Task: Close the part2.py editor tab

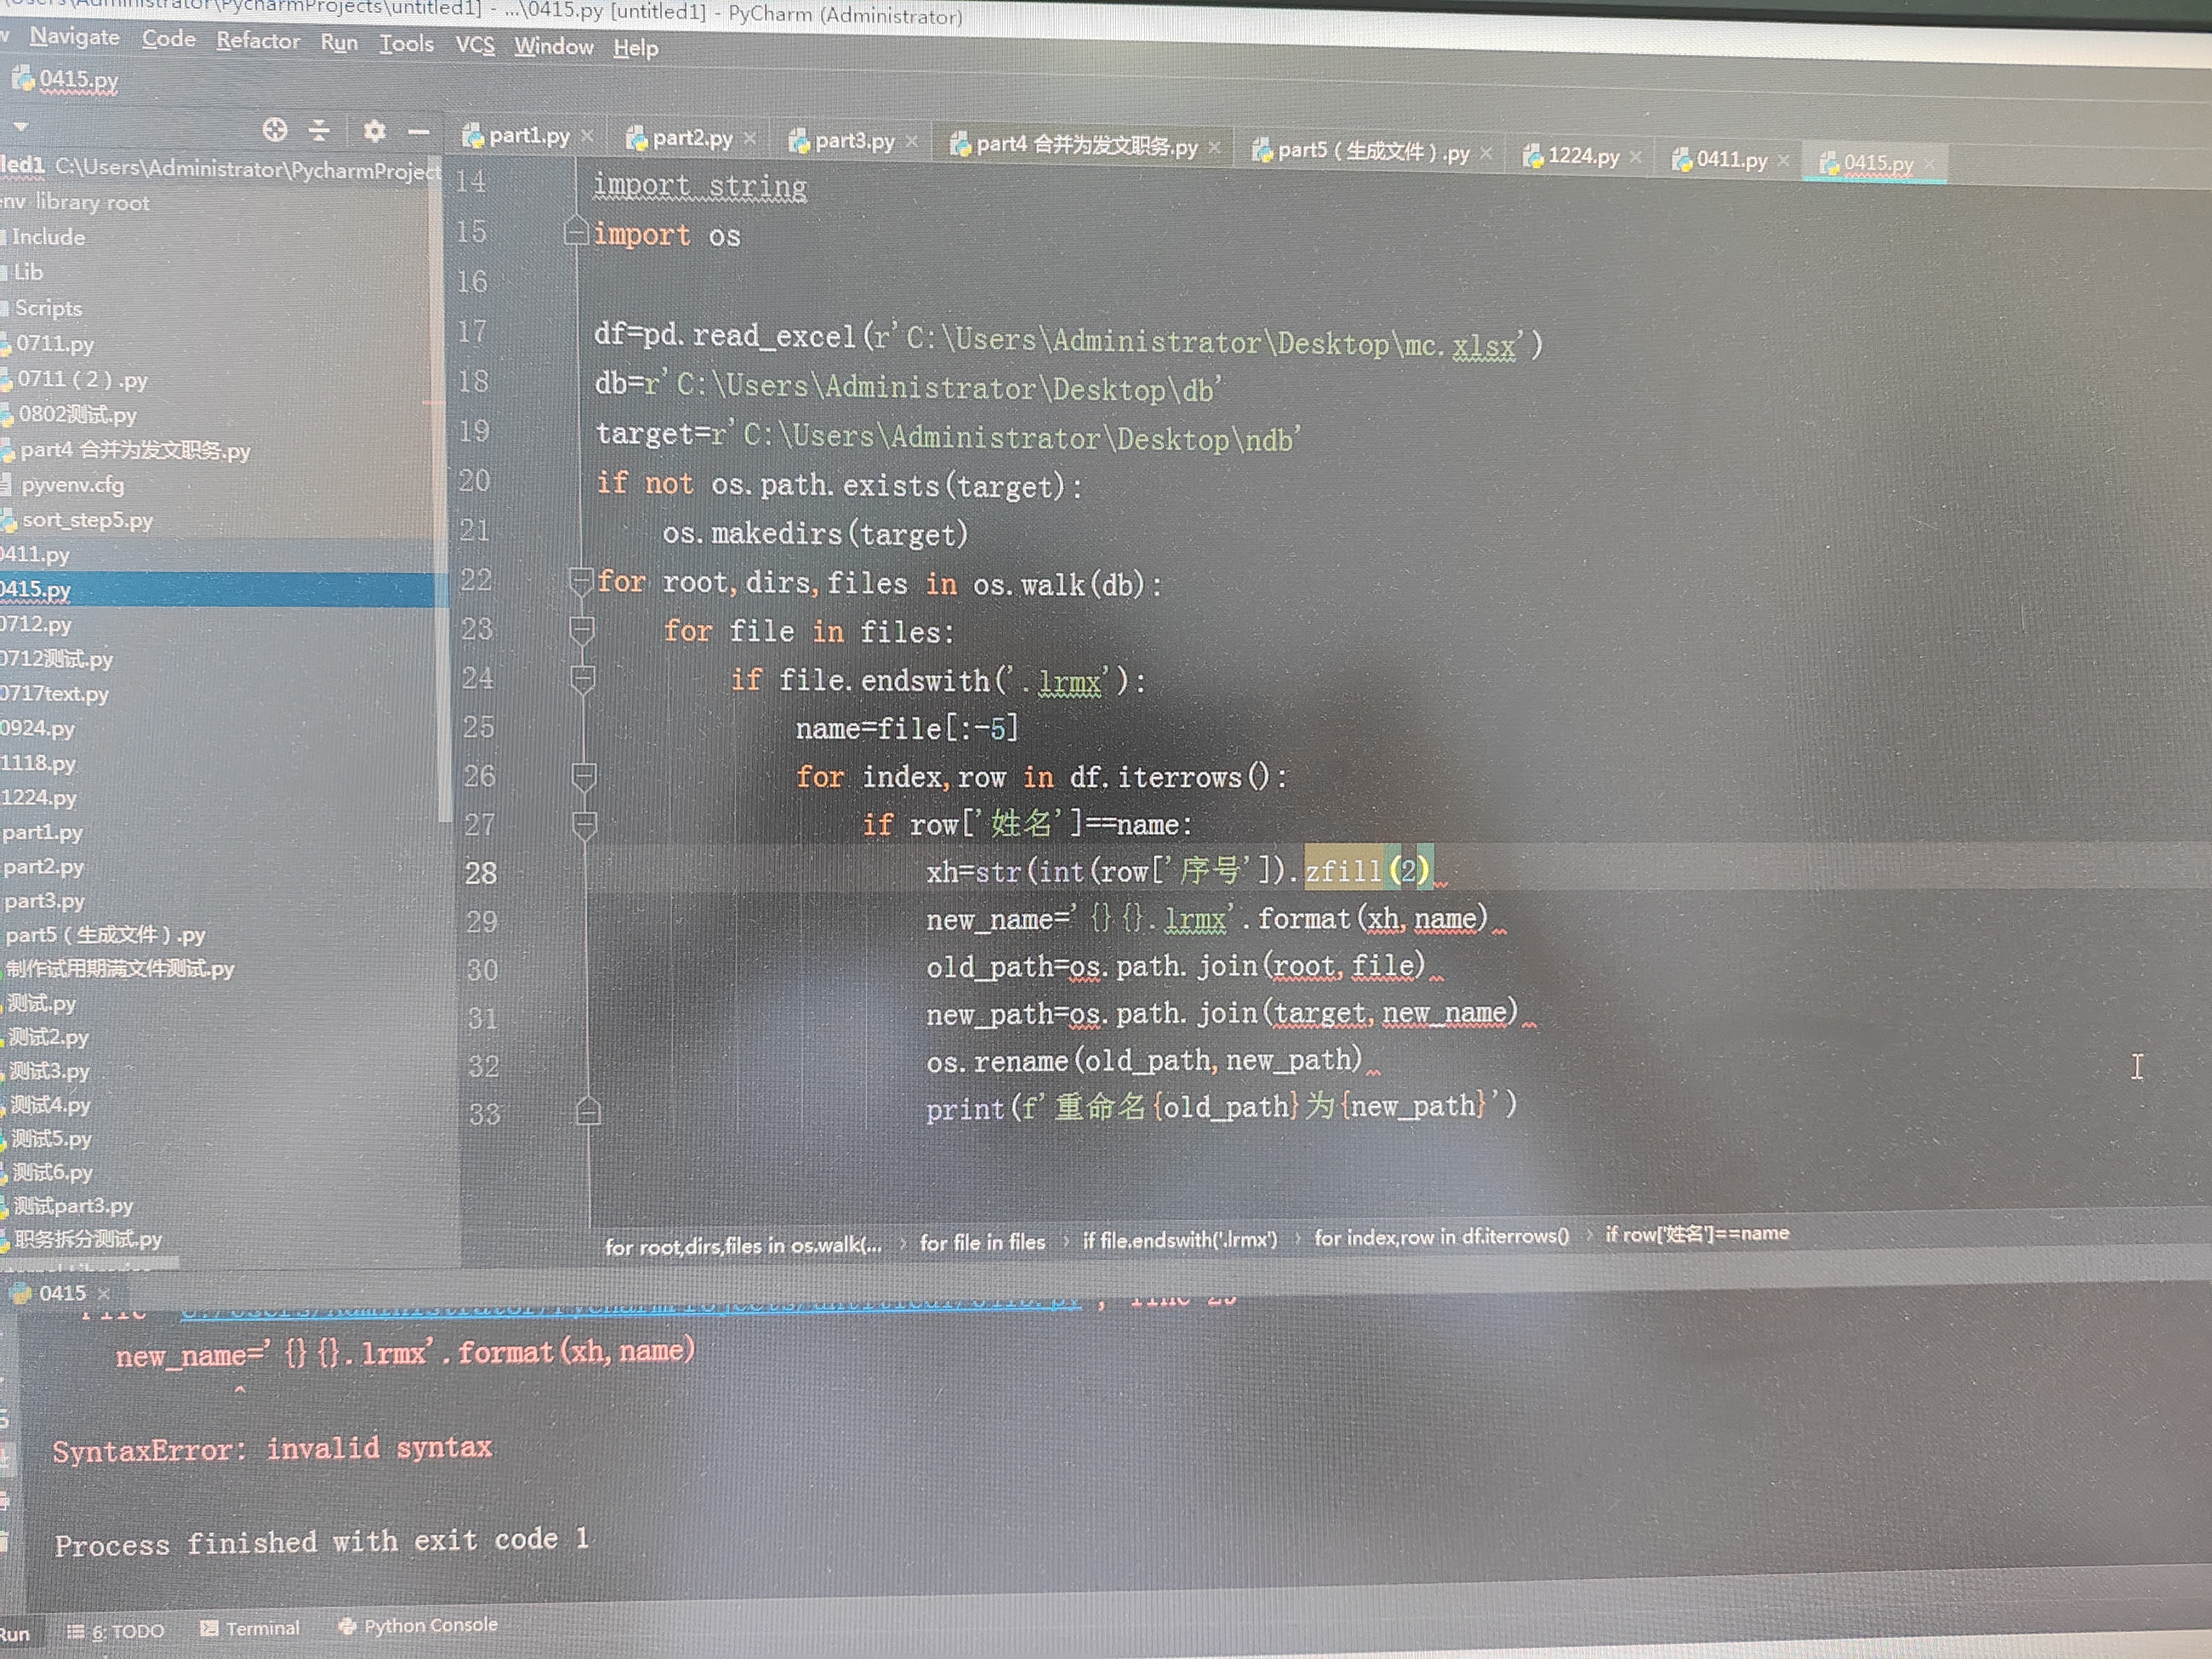Action: pyautogui.click(x=750, y=138)
